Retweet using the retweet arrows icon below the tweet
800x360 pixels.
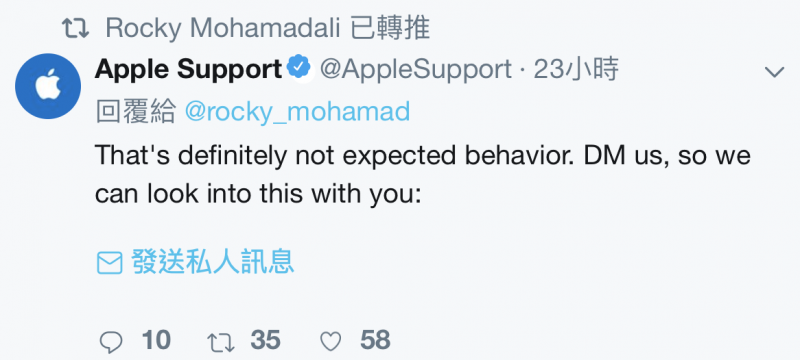coord(221,342)
